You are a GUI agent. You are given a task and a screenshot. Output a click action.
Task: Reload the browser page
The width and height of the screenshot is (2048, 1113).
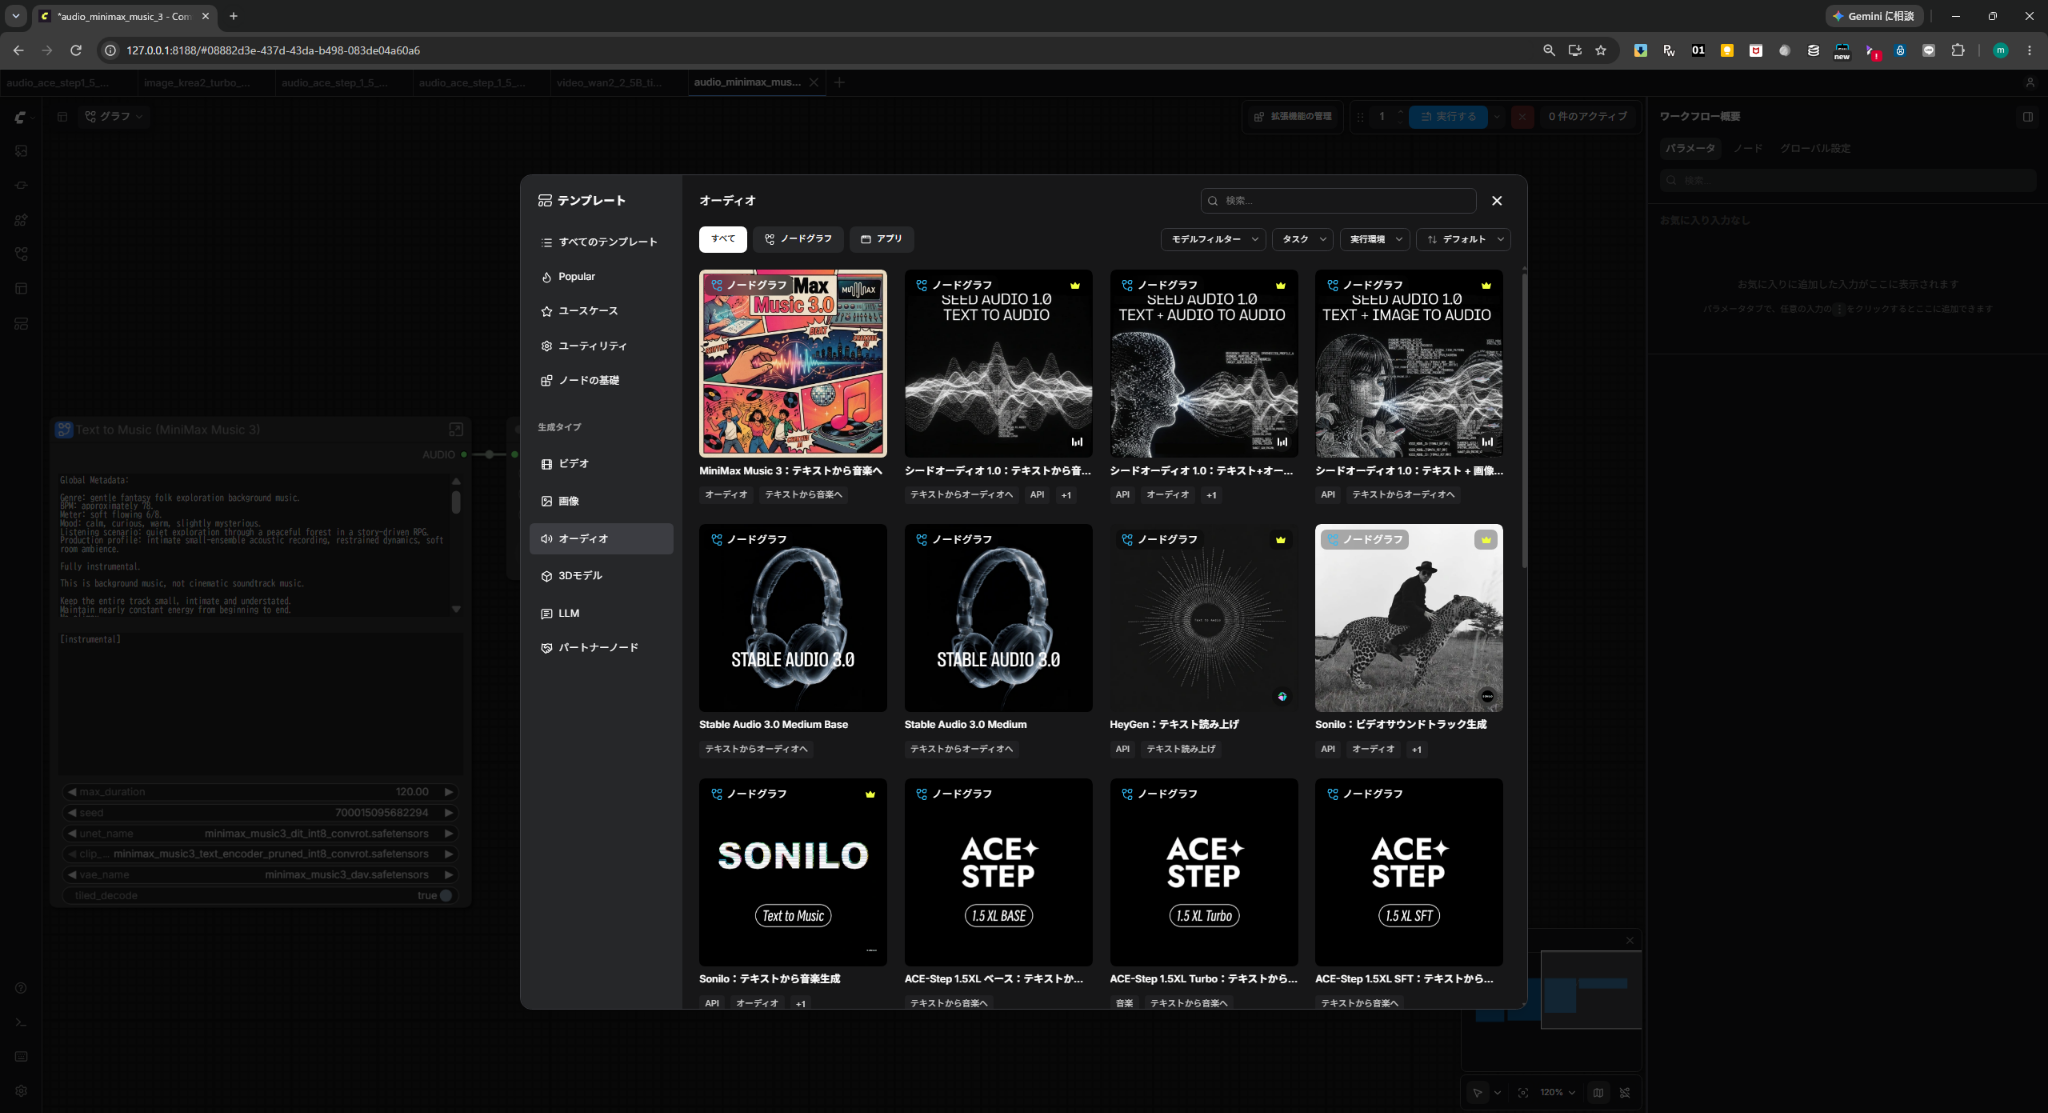point(76,50)
